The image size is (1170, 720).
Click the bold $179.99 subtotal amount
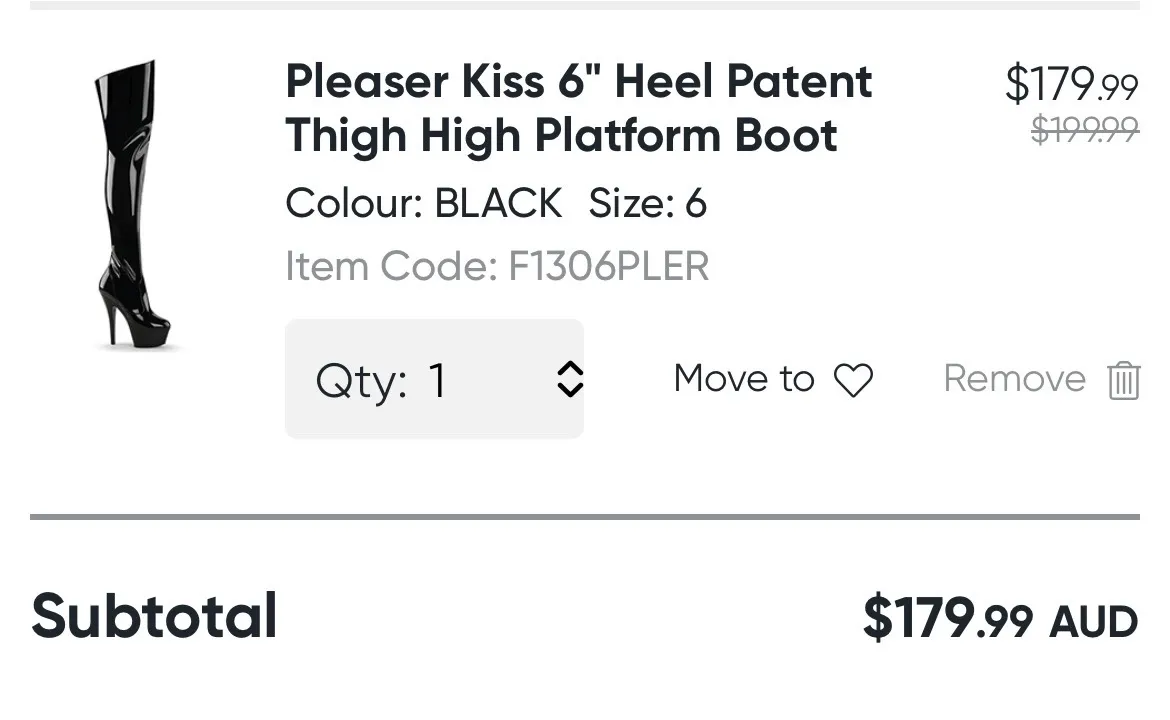pyautogui.click(x=947, y=617)
